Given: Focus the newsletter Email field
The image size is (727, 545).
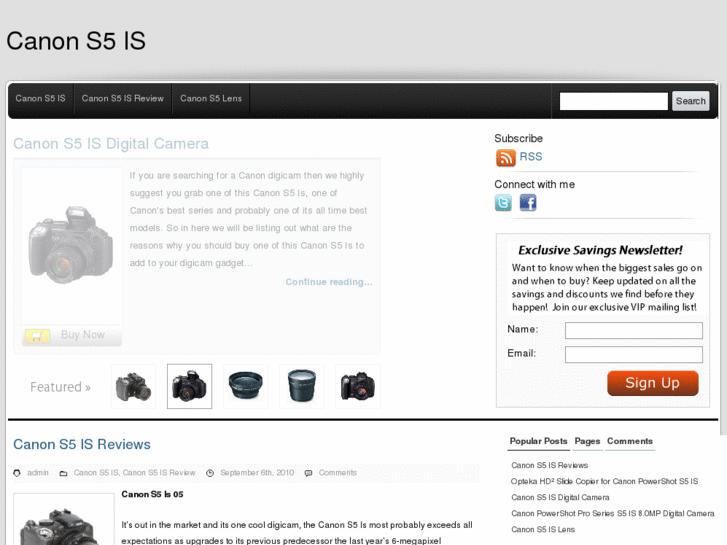Looking at the screenshot, I should 633,355.
